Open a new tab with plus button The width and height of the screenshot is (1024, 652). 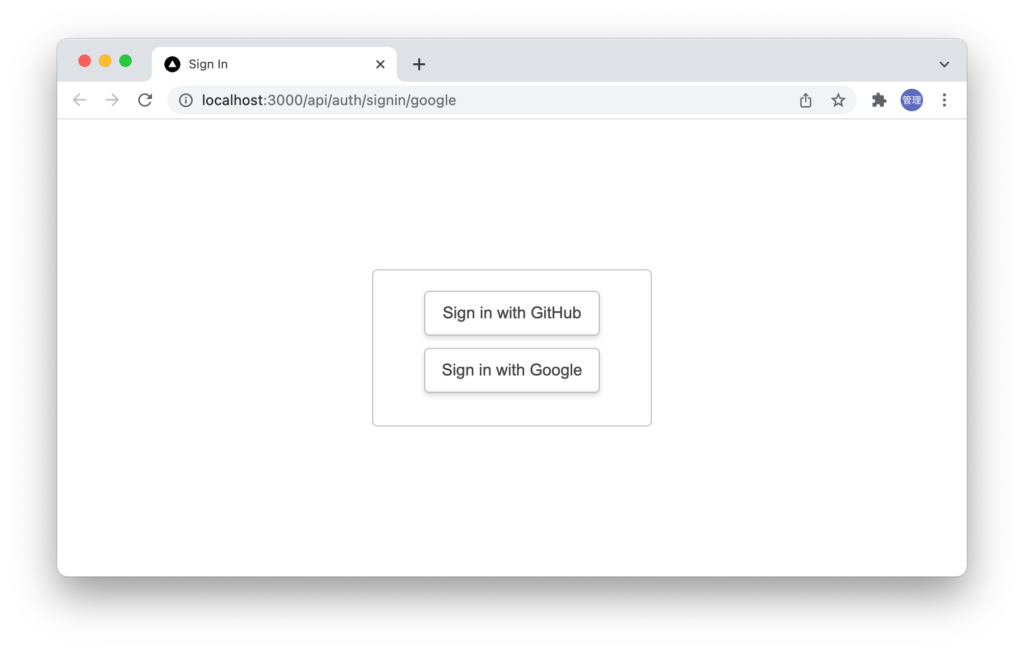click(419, 64)
